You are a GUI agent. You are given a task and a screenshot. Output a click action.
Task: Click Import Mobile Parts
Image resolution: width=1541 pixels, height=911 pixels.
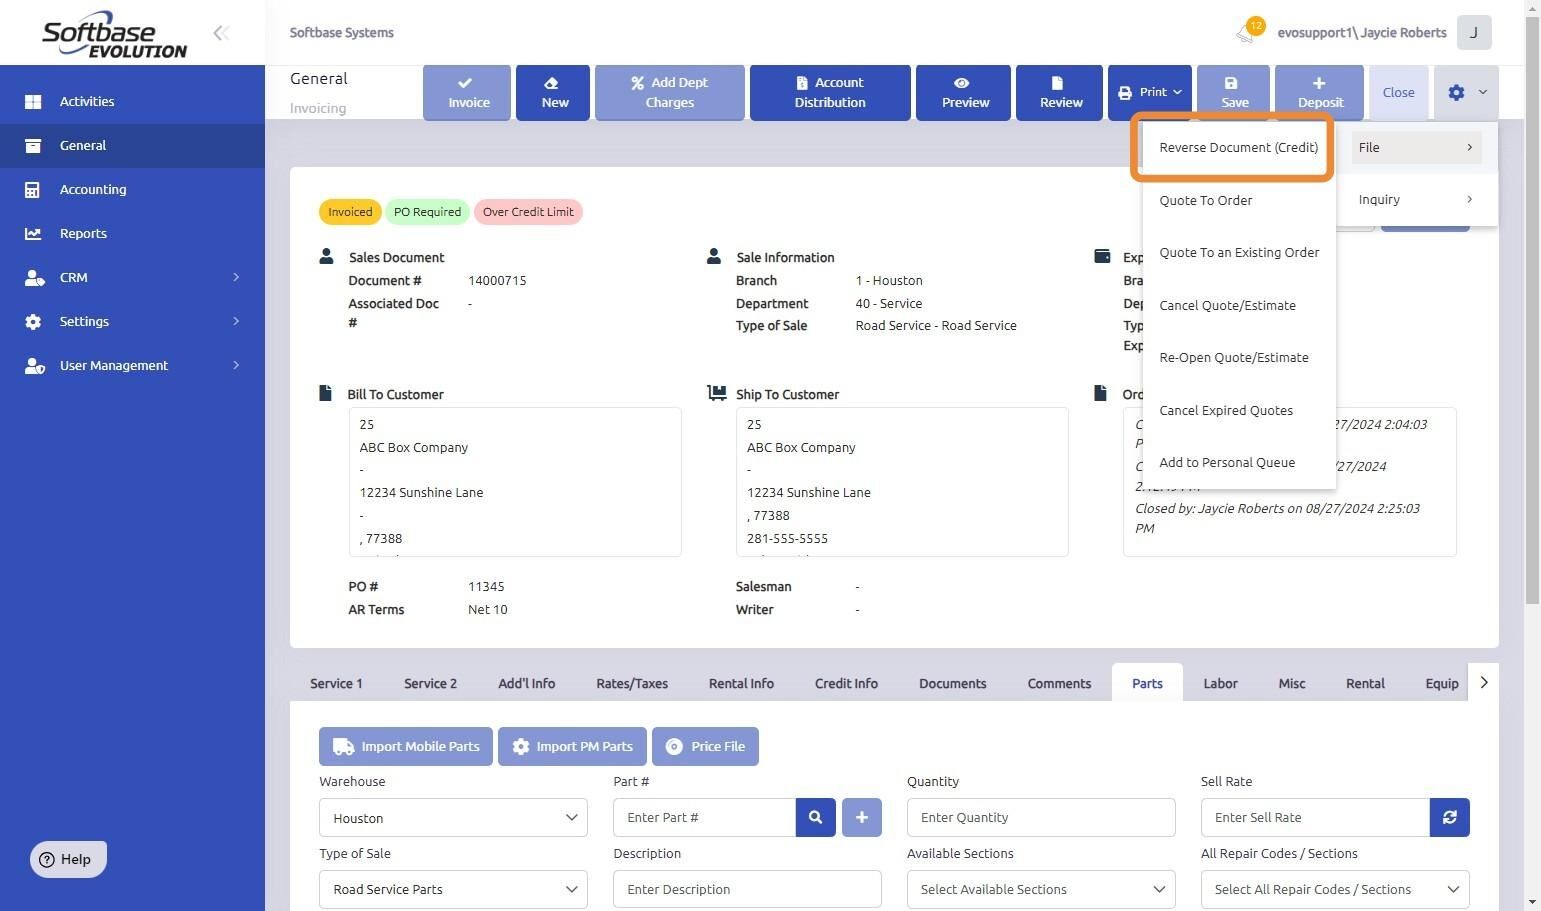pos(406,747)
